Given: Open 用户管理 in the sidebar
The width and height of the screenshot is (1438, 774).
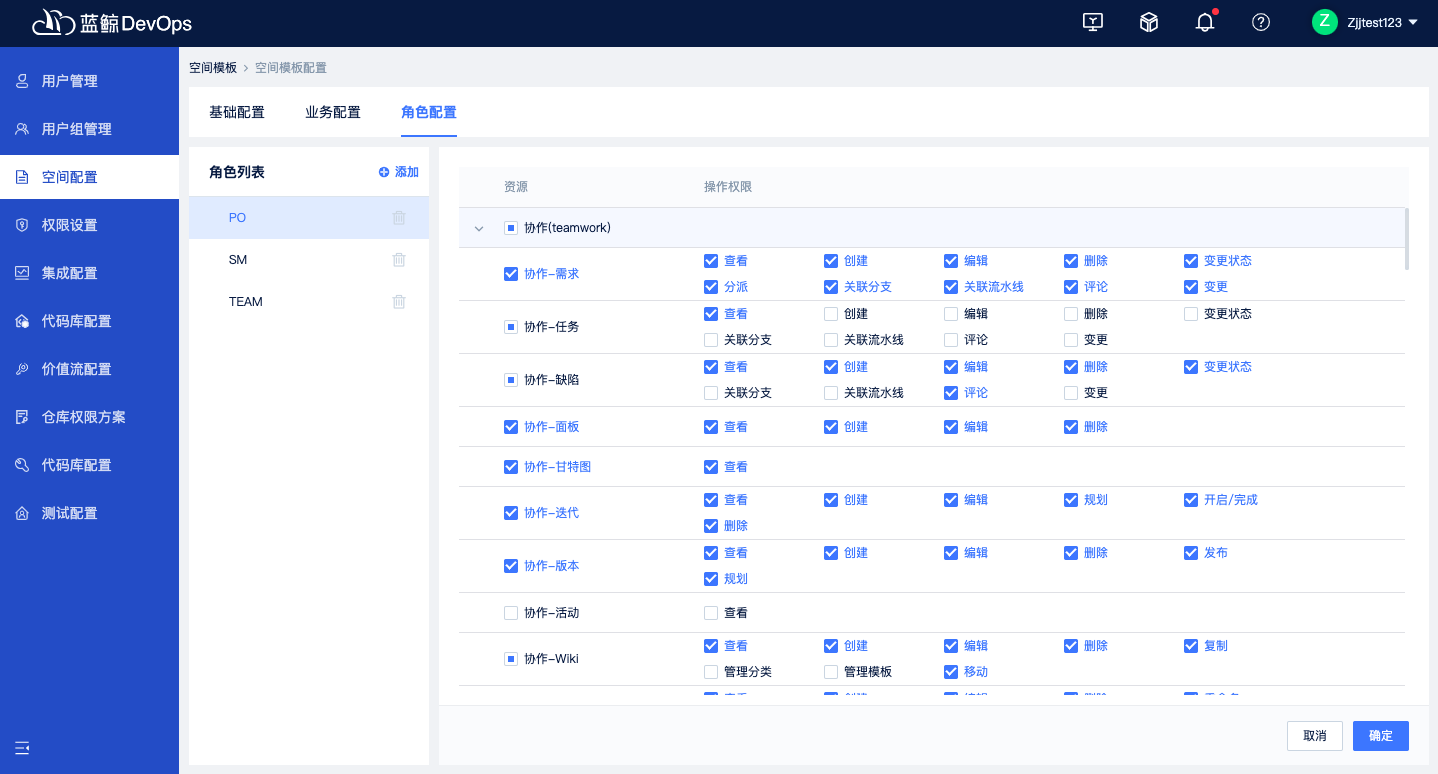Looking at the screenshot, I should 89,81.
